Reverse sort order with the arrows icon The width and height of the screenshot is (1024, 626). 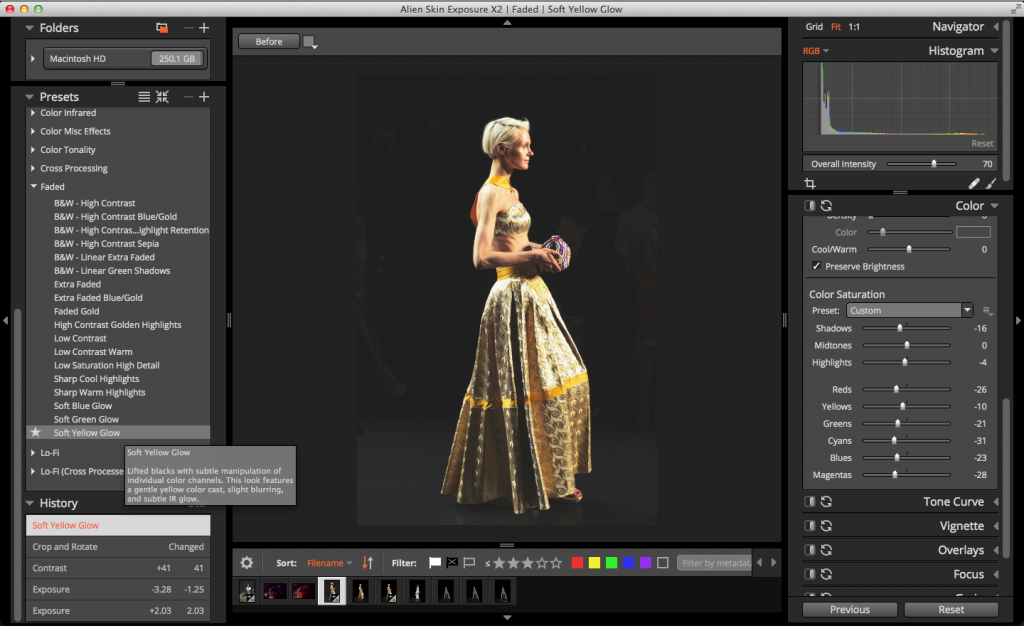[x=367, y=563]
